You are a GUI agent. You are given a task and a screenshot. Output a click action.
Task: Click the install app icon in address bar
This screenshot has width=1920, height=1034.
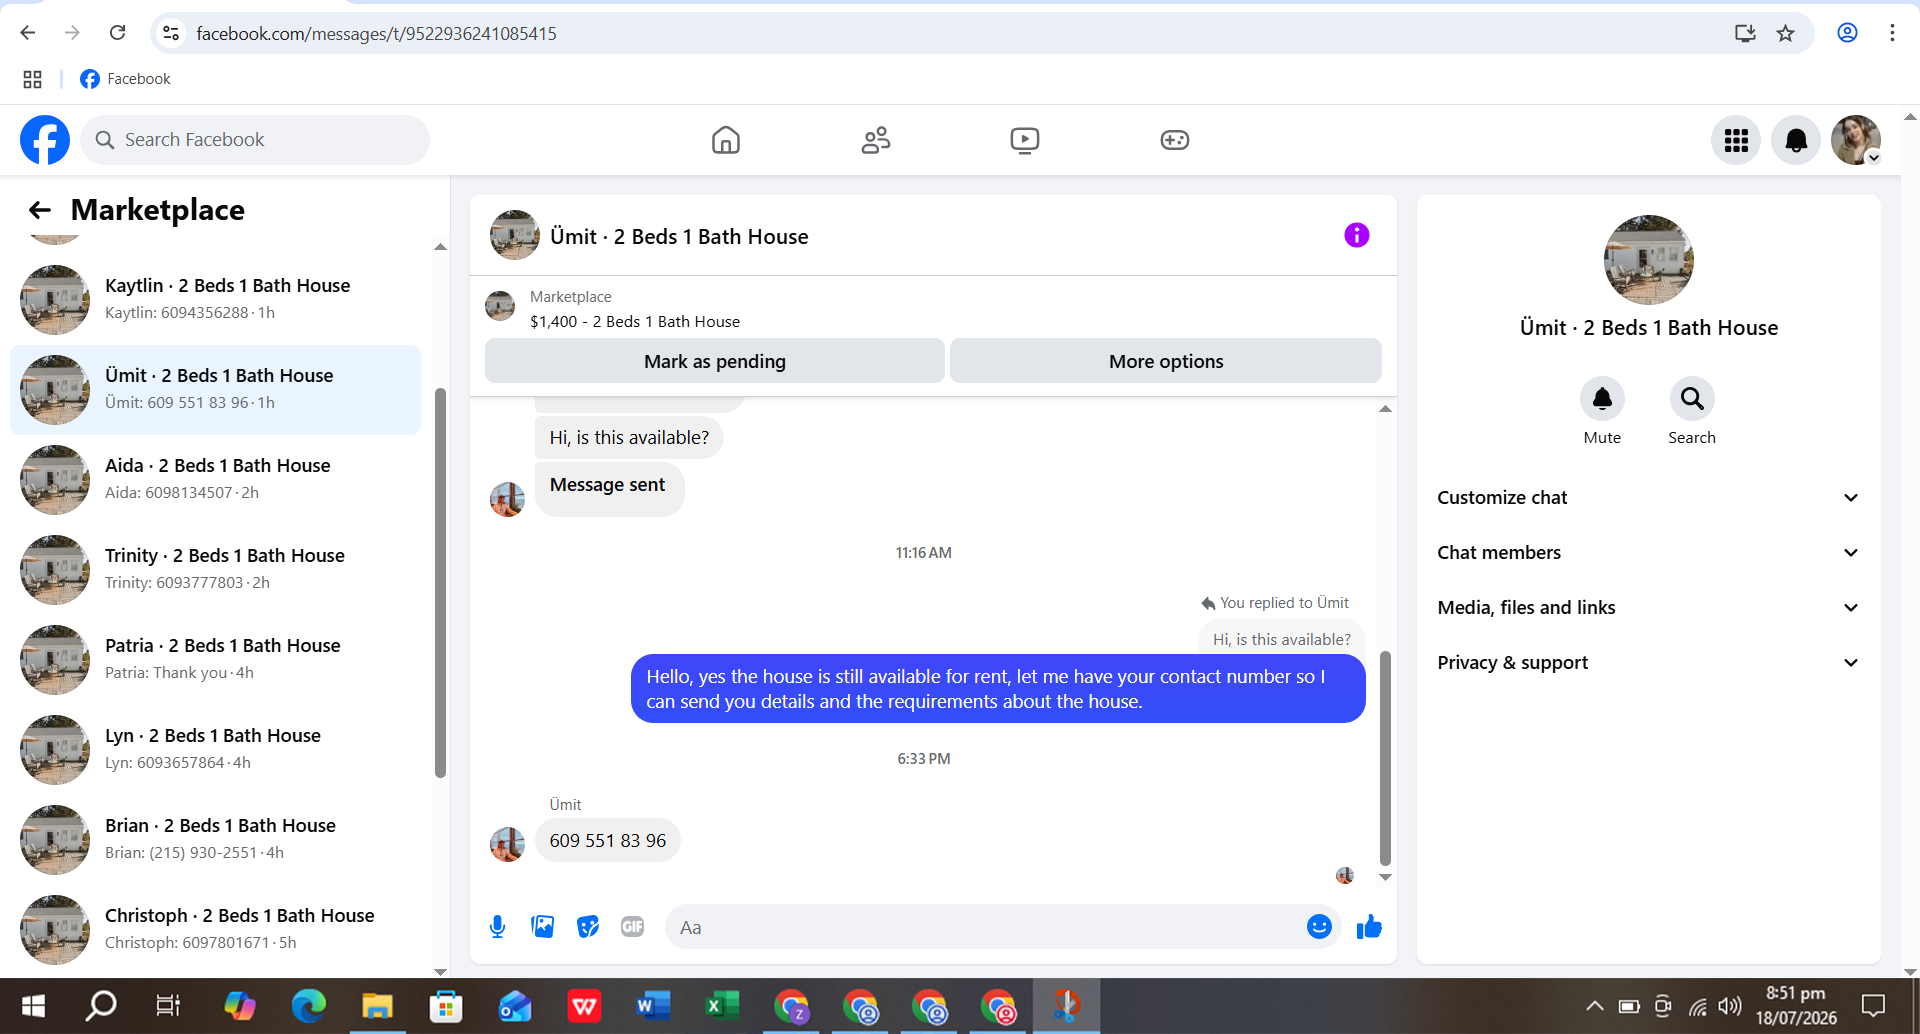point(1745,33)
